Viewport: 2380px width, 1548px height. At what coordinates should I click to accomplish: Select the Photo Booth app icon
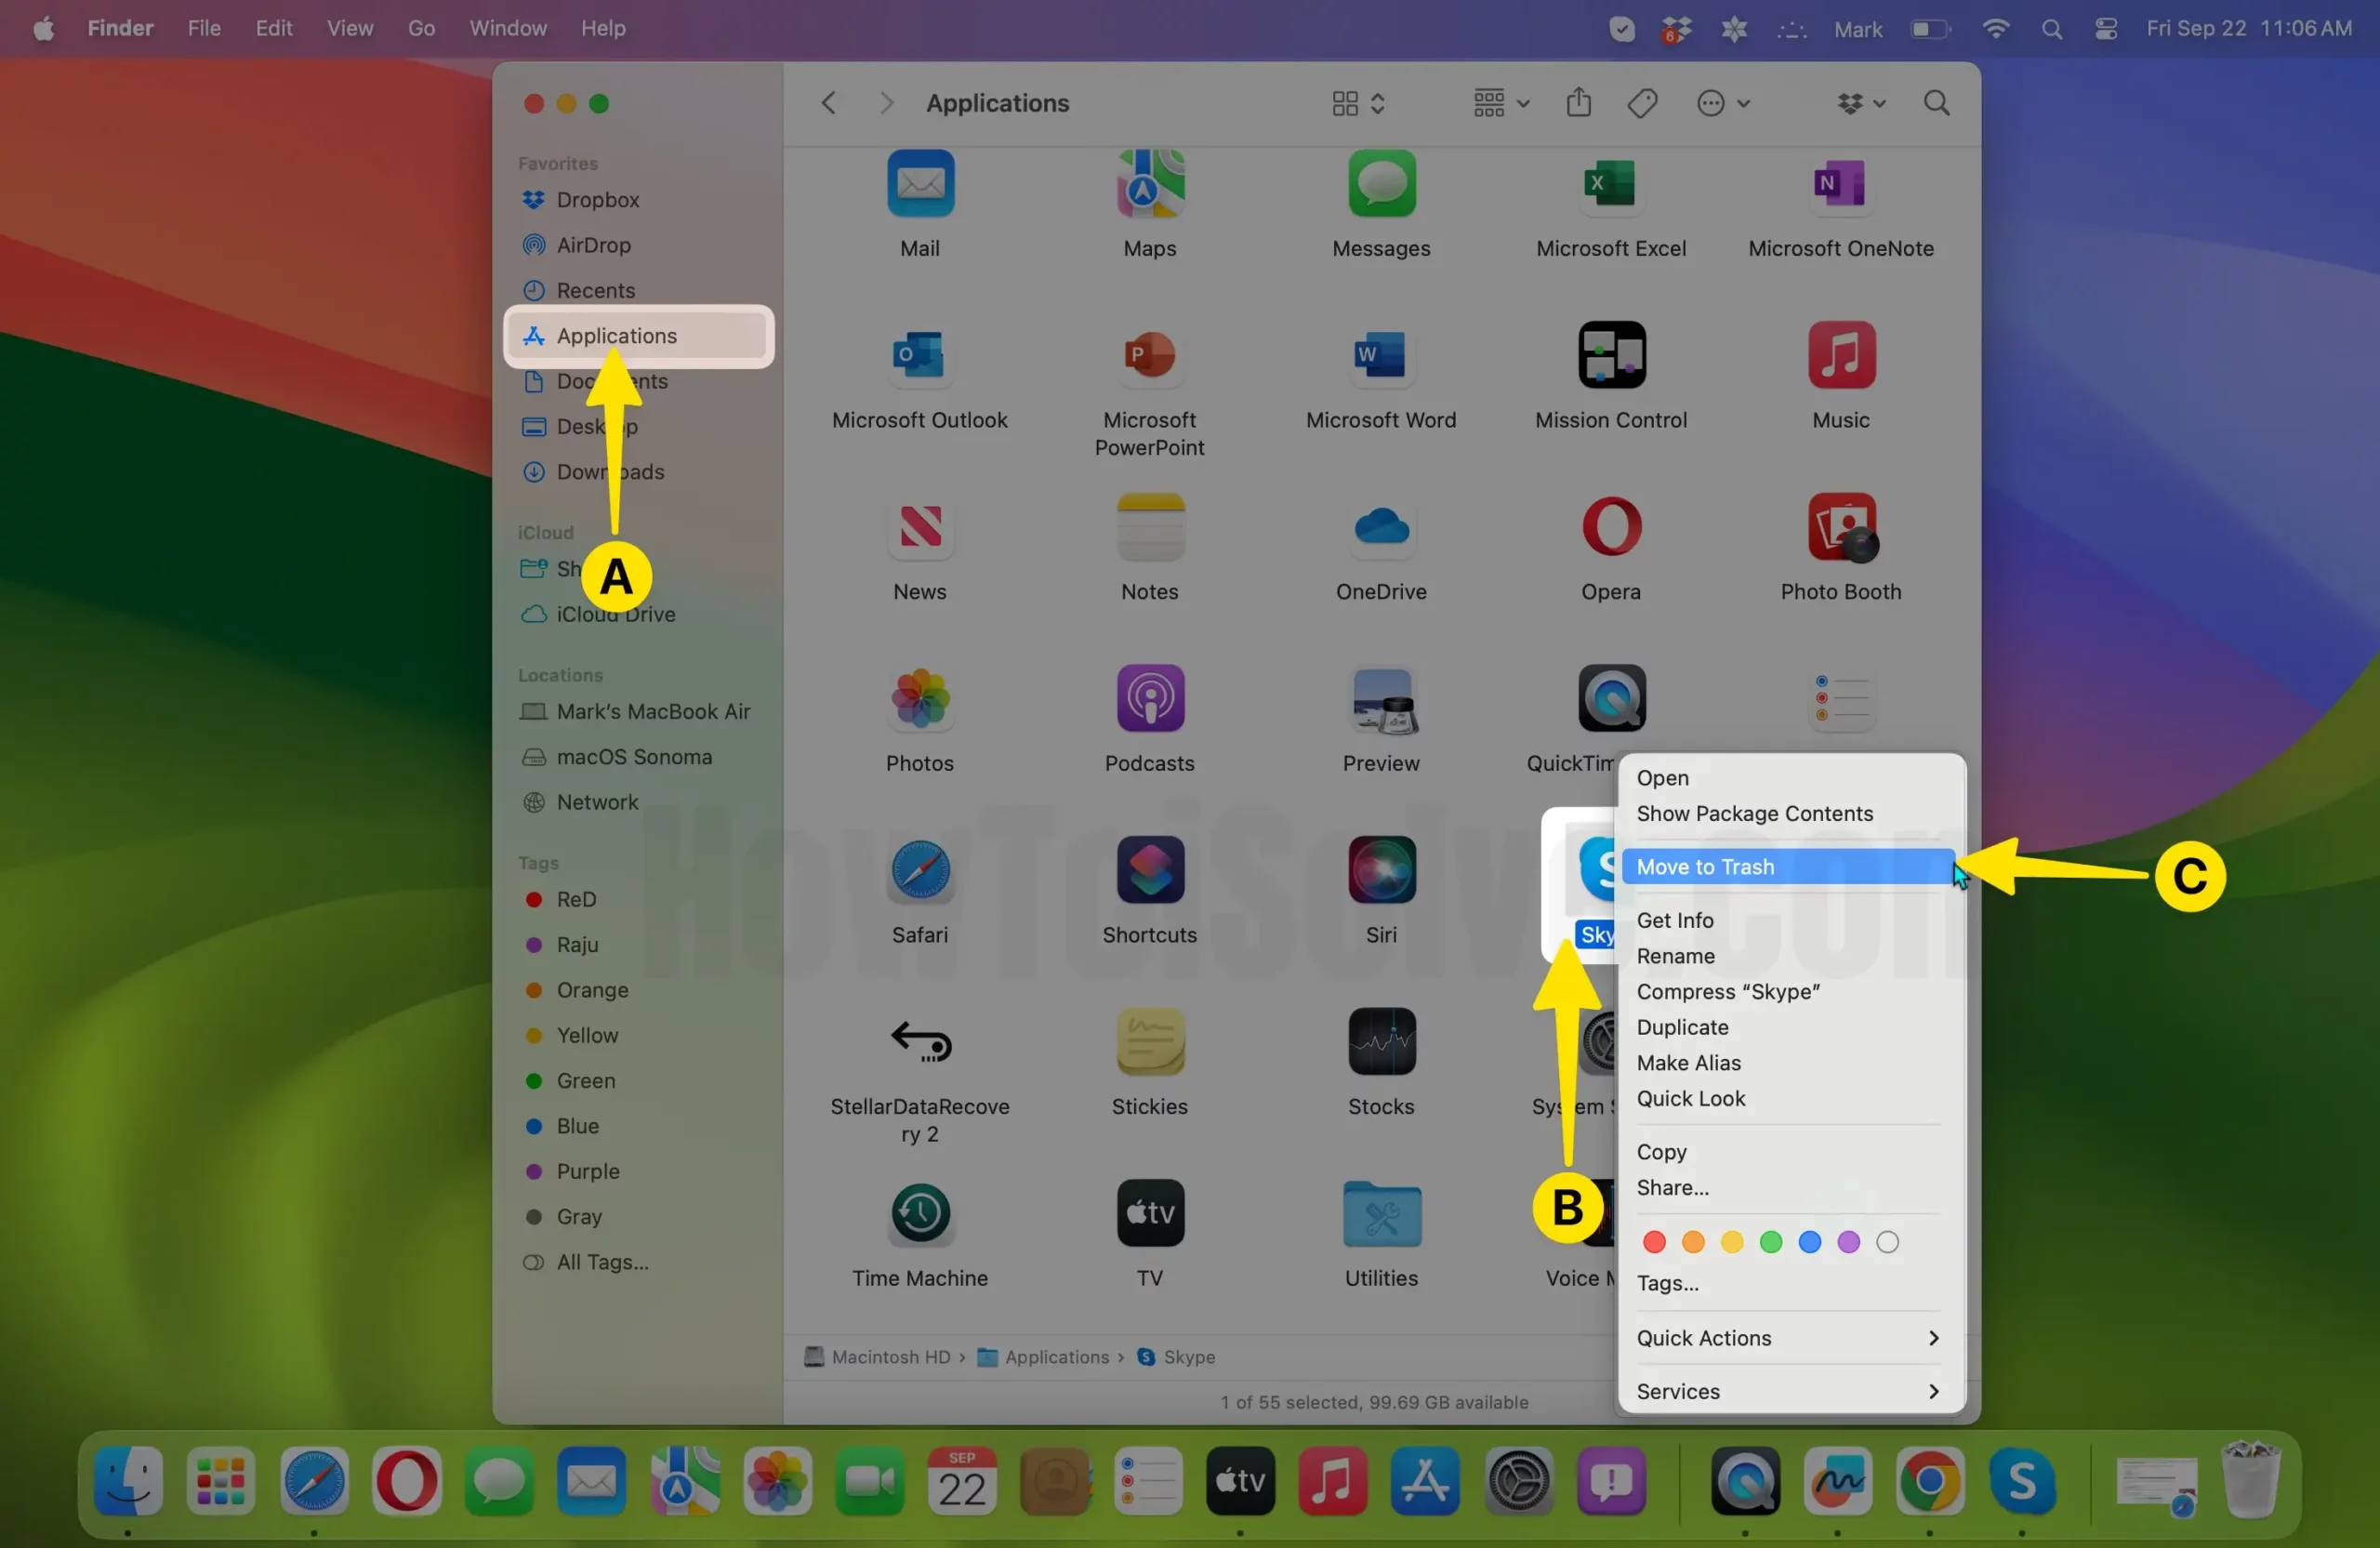(1841, 527)
